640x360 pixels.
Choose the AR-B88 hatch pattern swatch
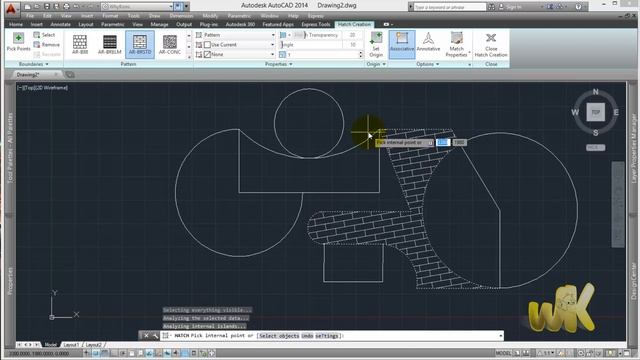(80, 44)
